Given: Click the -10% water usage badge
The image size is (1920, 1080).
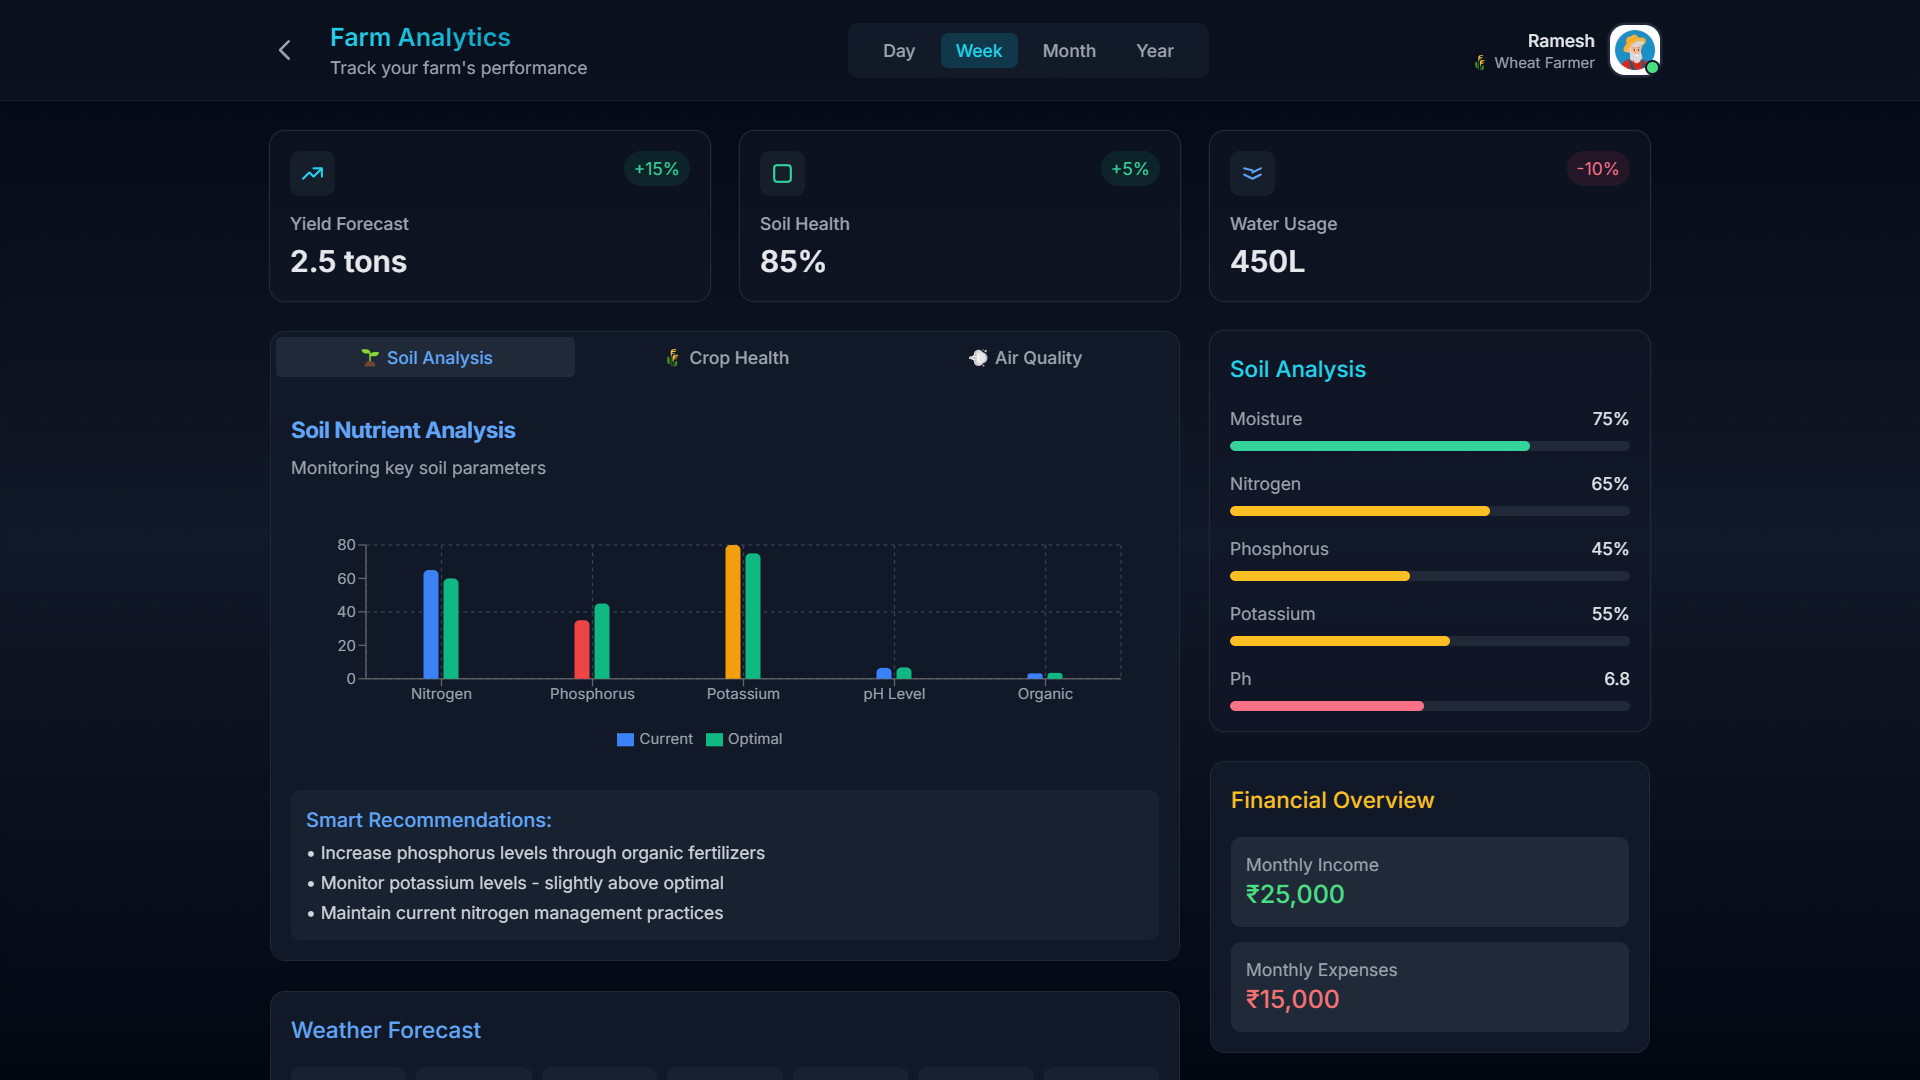Looking at the screenshot, I should coord(1597,169).
